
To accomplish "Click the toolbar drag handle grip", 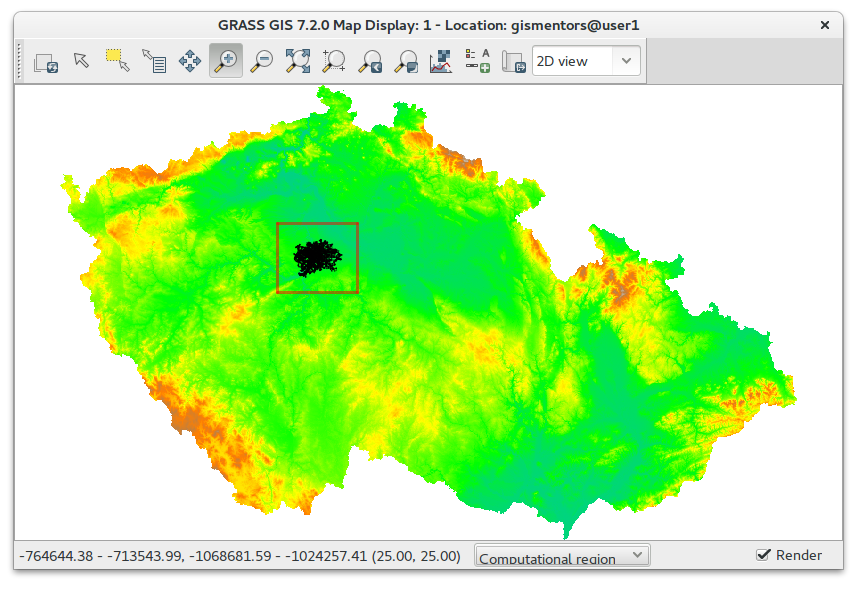I will click(x=20, y=61).
